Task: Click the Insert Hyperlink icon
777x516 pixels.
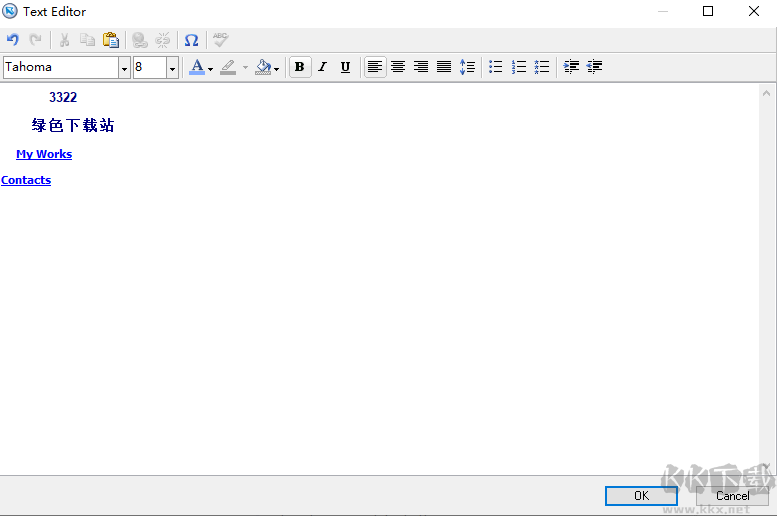Action: [x=140, y=40]
